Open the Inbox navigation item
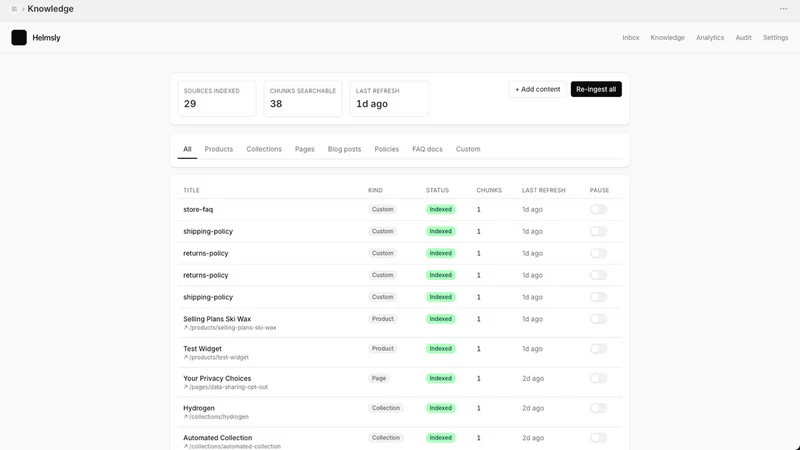 tap(631, 37)
